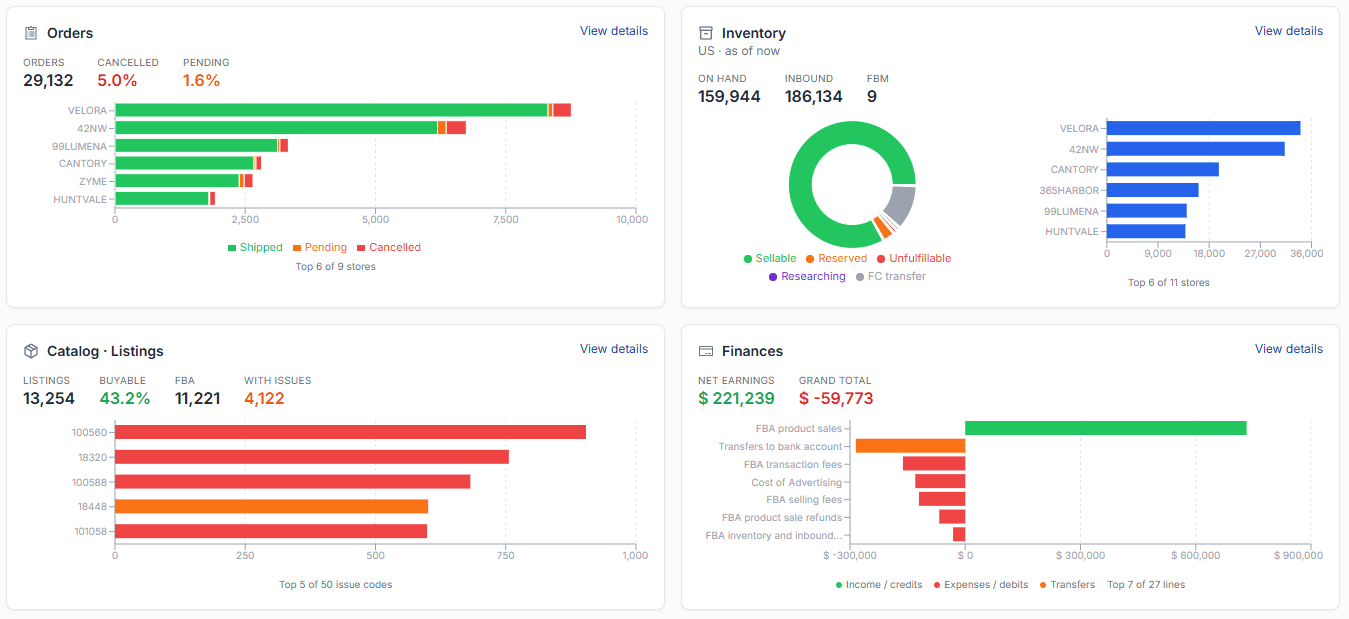
Task: Click the Inventory archive box icon
Action: pyautogui.click(x=706, y=33)
